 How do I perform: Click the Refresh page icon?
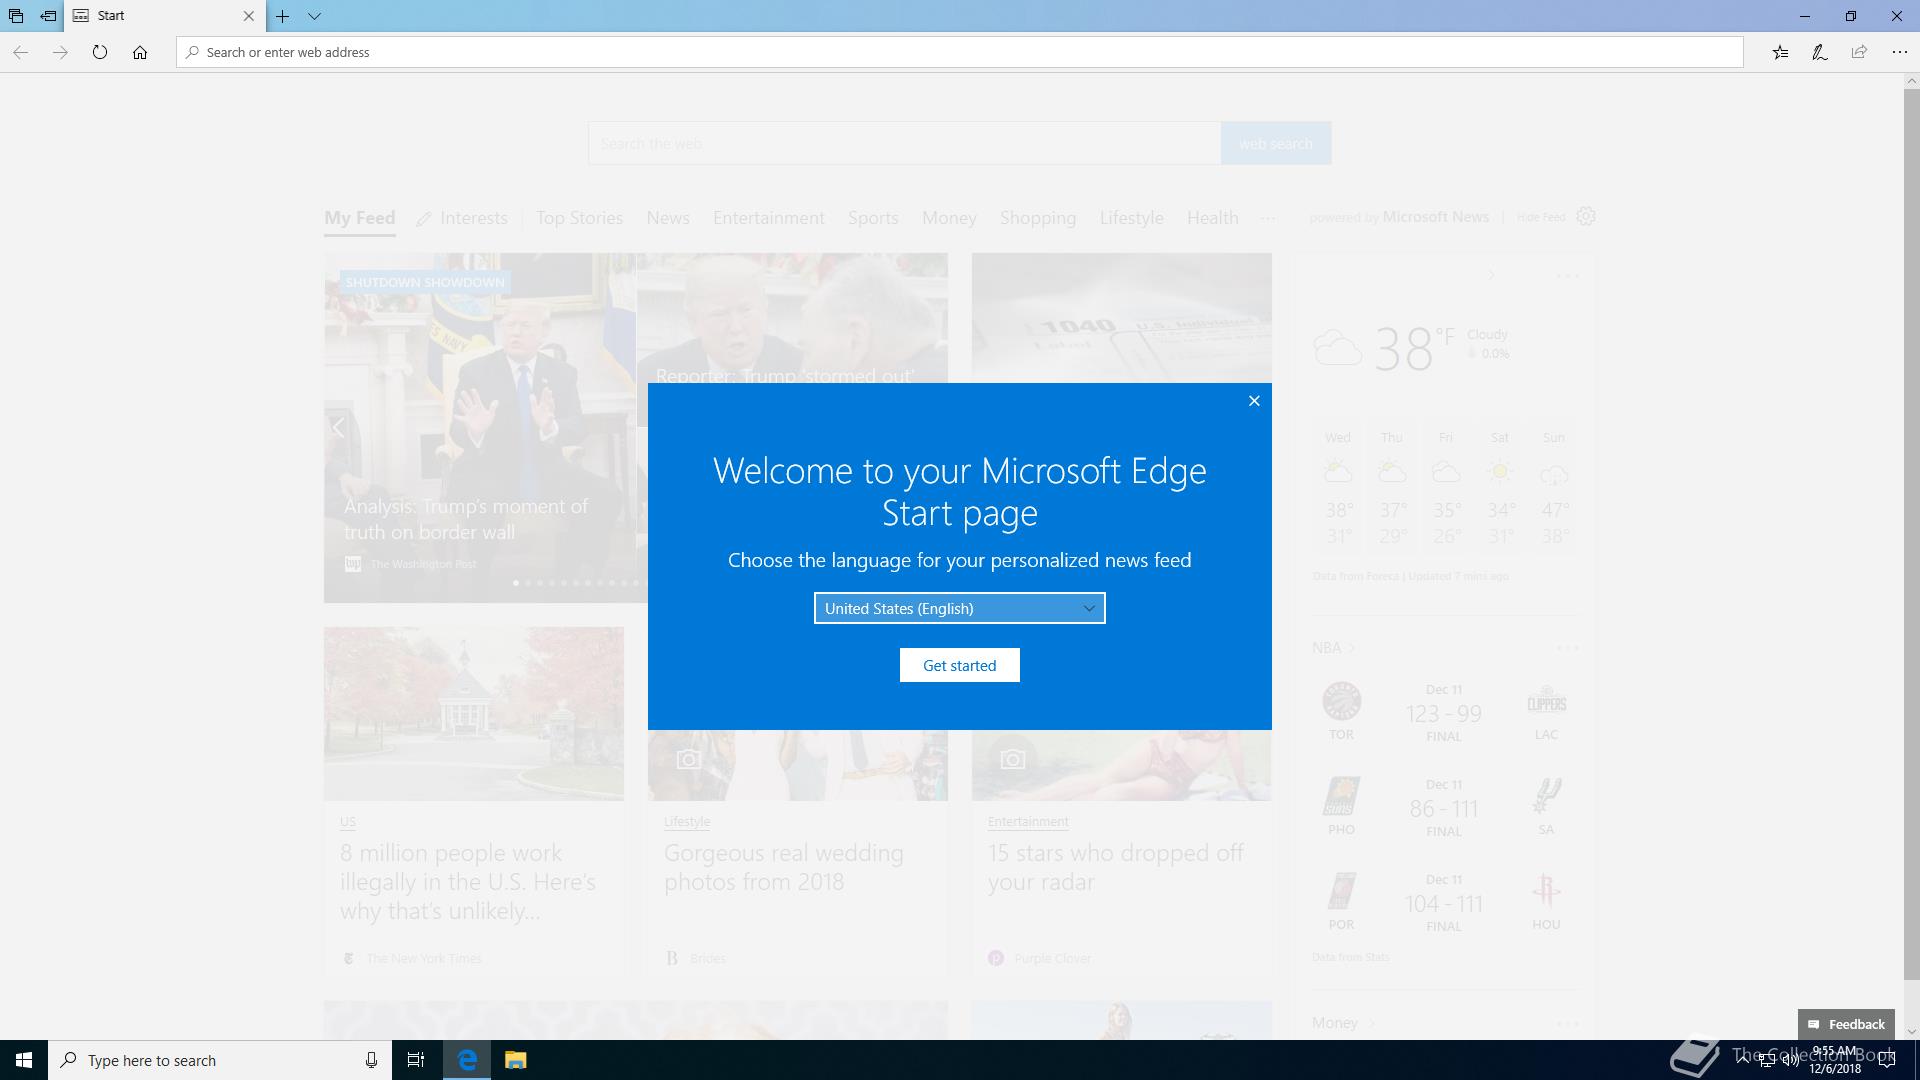point(100,52)
